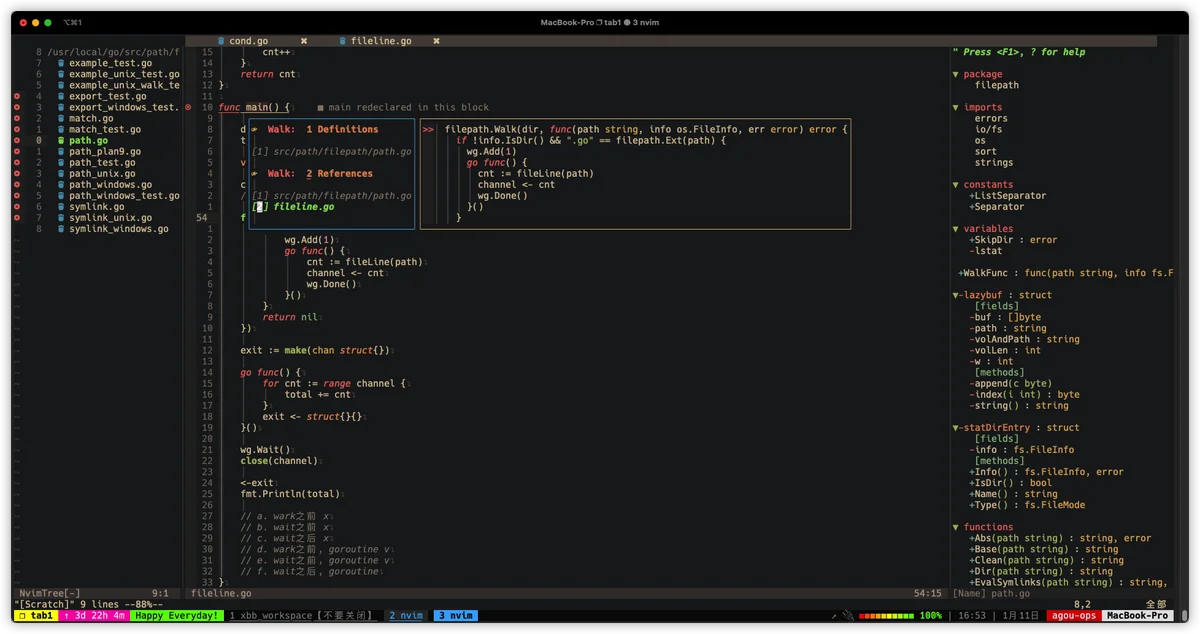Jump to the WalkFunc type in the outline
Screen dimensions: 1200x634
(1066, 273)
